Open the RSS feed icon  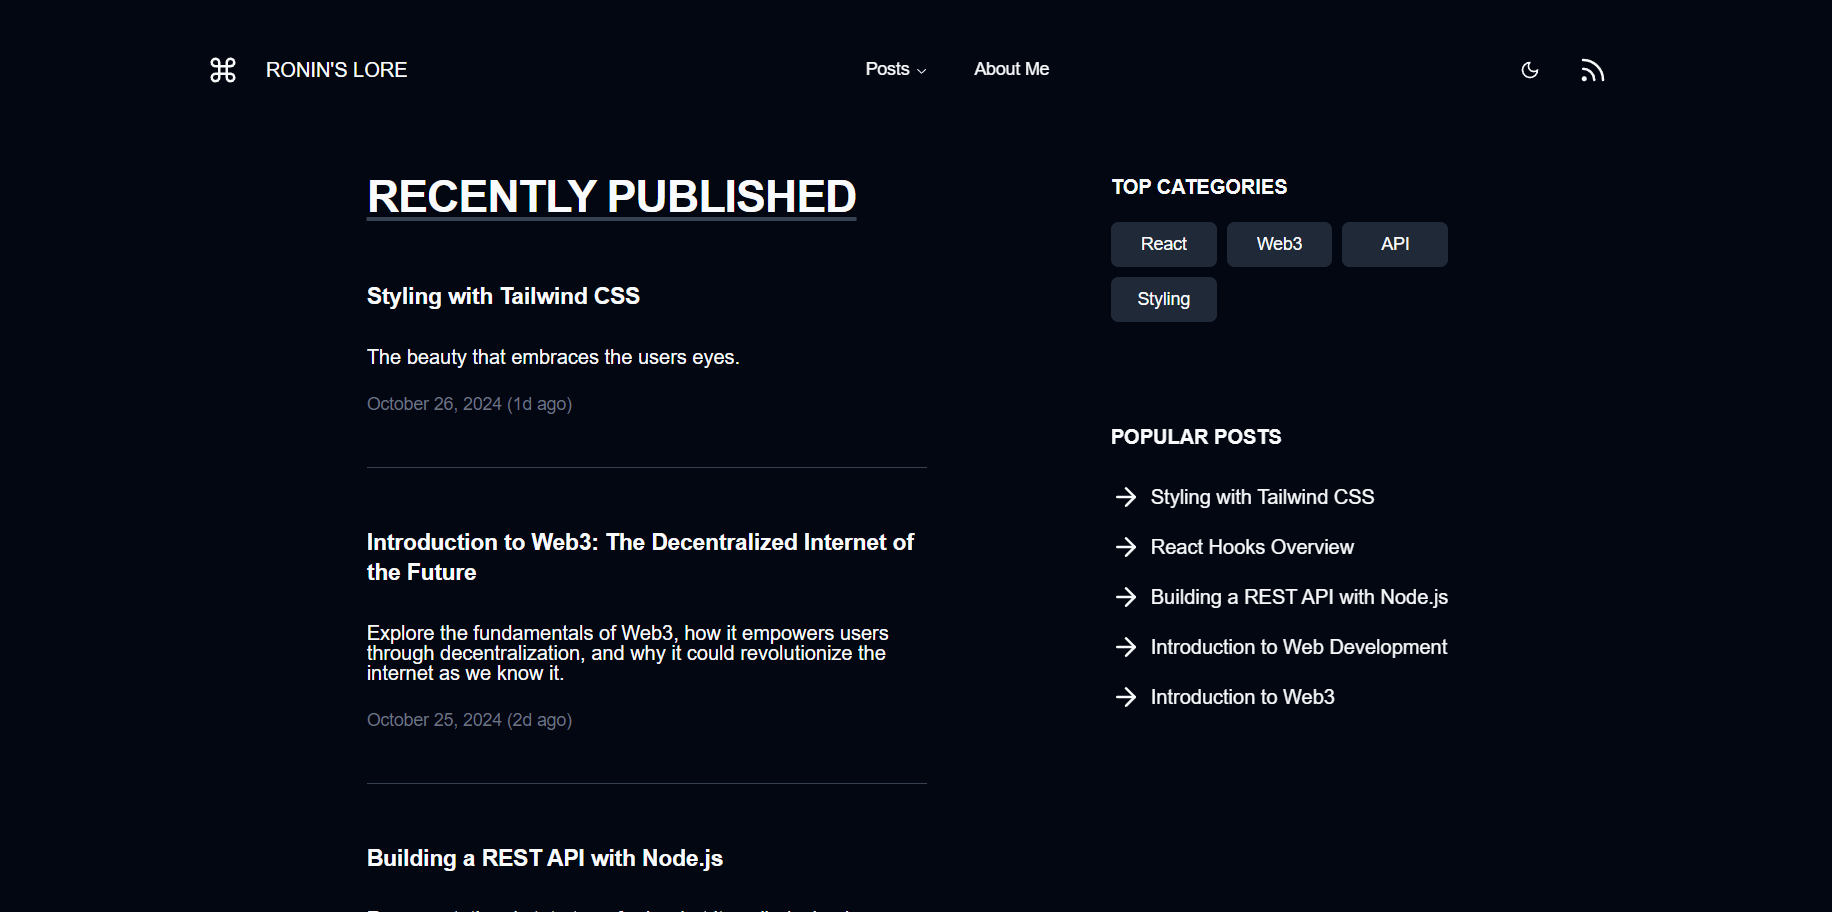pyautogui.click(x=1592, y=70)
